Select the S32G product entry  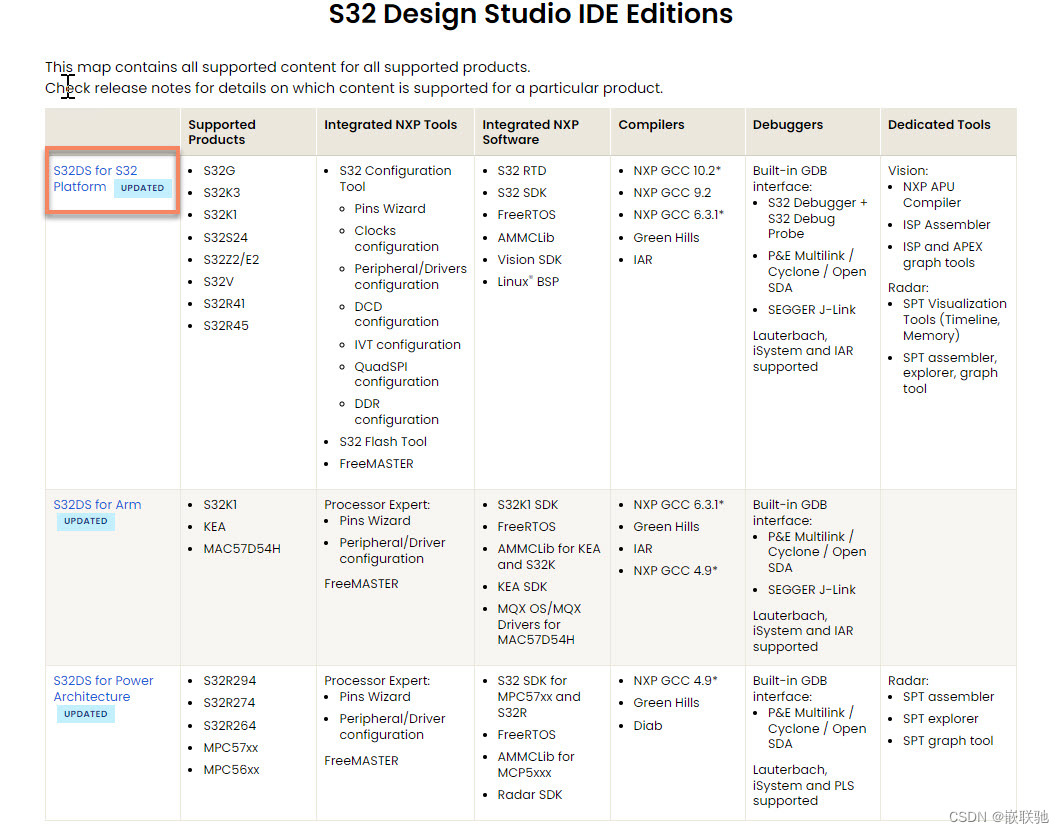coord(219,171)
